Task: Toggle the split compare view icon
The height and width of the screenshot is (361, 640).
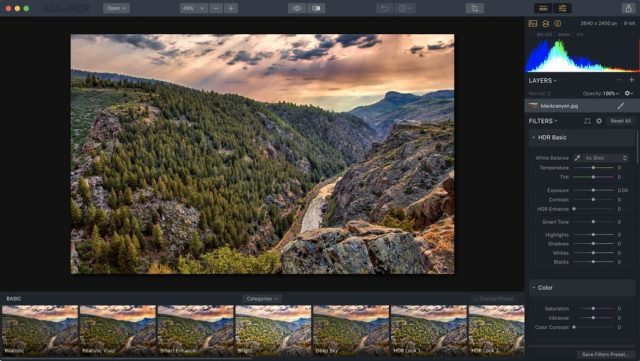Action: [x=316, y=8]
